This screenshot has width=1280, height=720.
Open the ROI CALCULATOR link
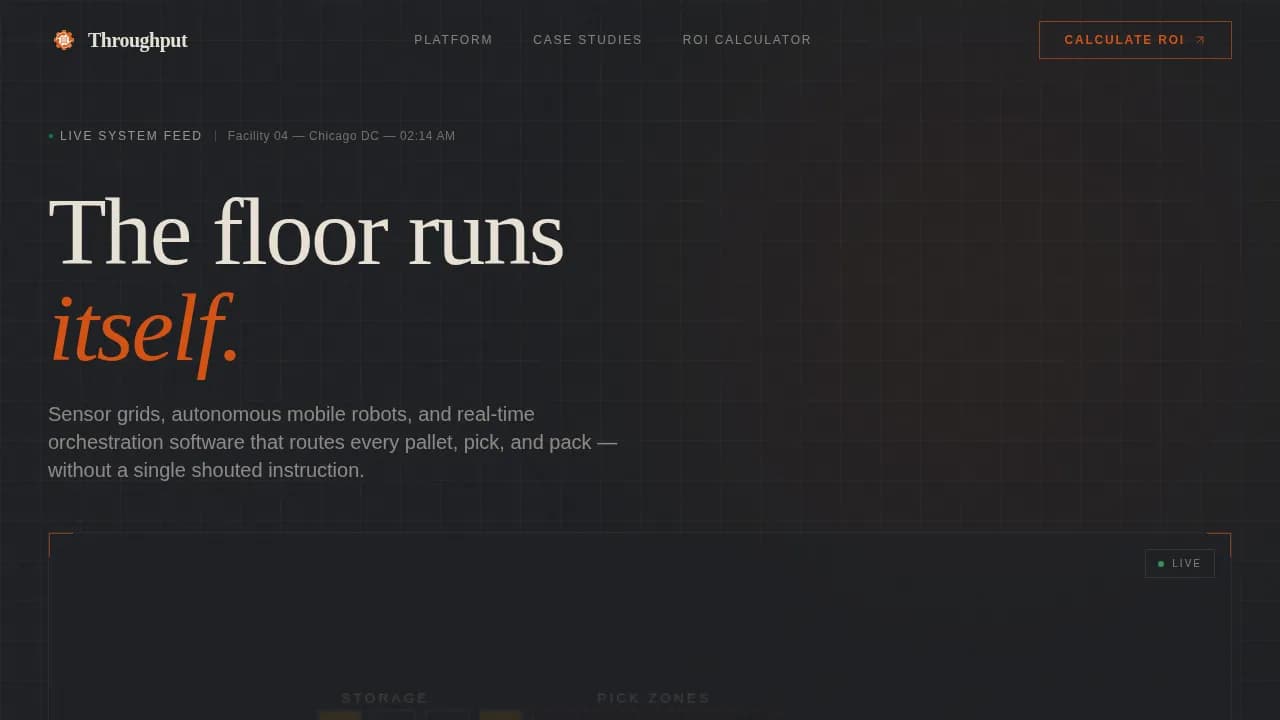(747, 40)
